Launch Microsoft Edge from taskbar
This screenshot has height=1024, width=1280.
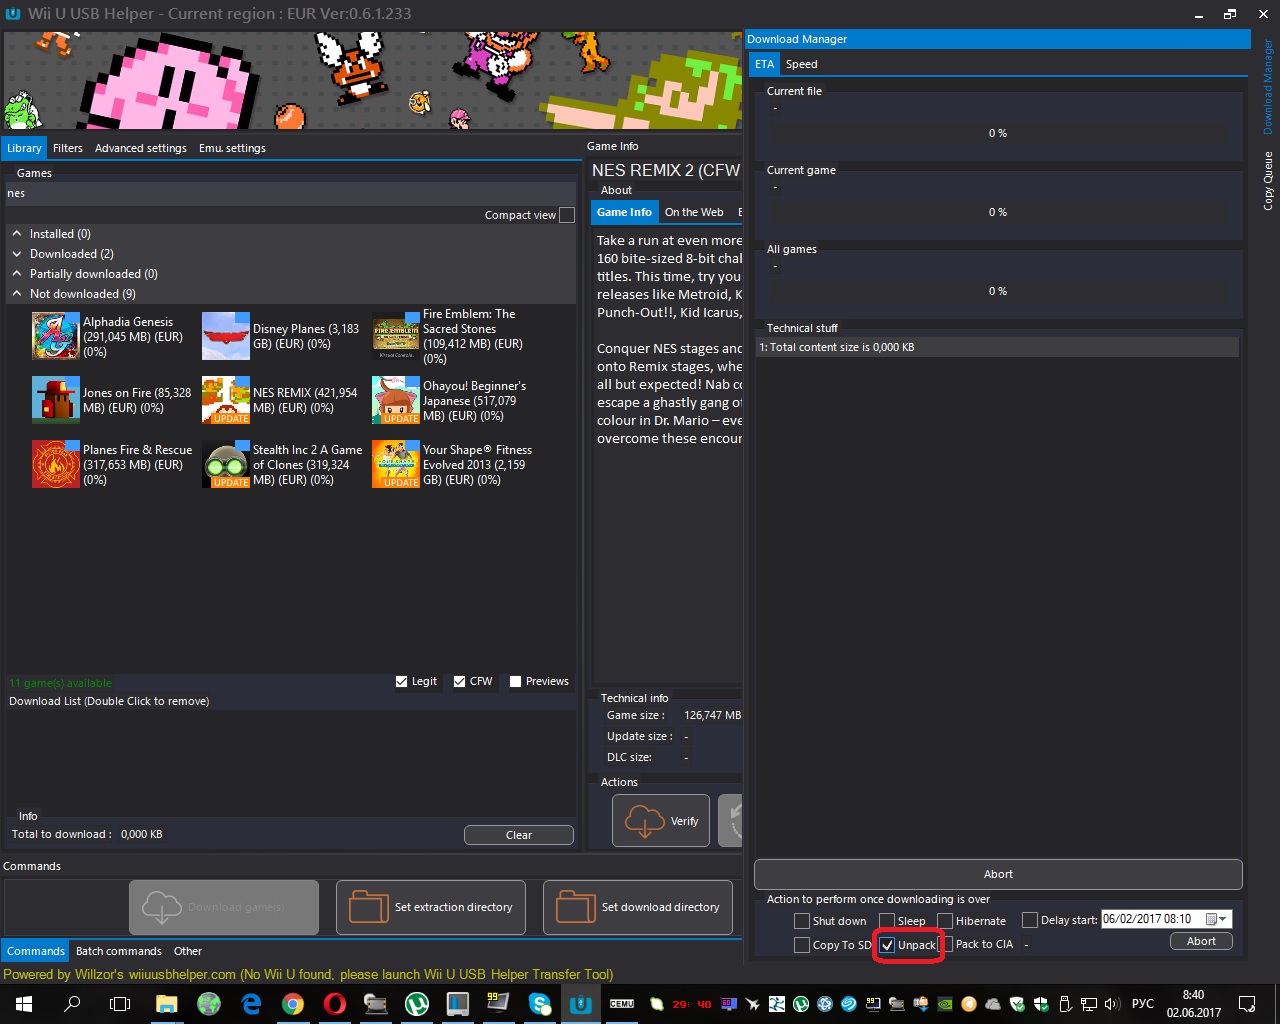tap(251, 1004)
